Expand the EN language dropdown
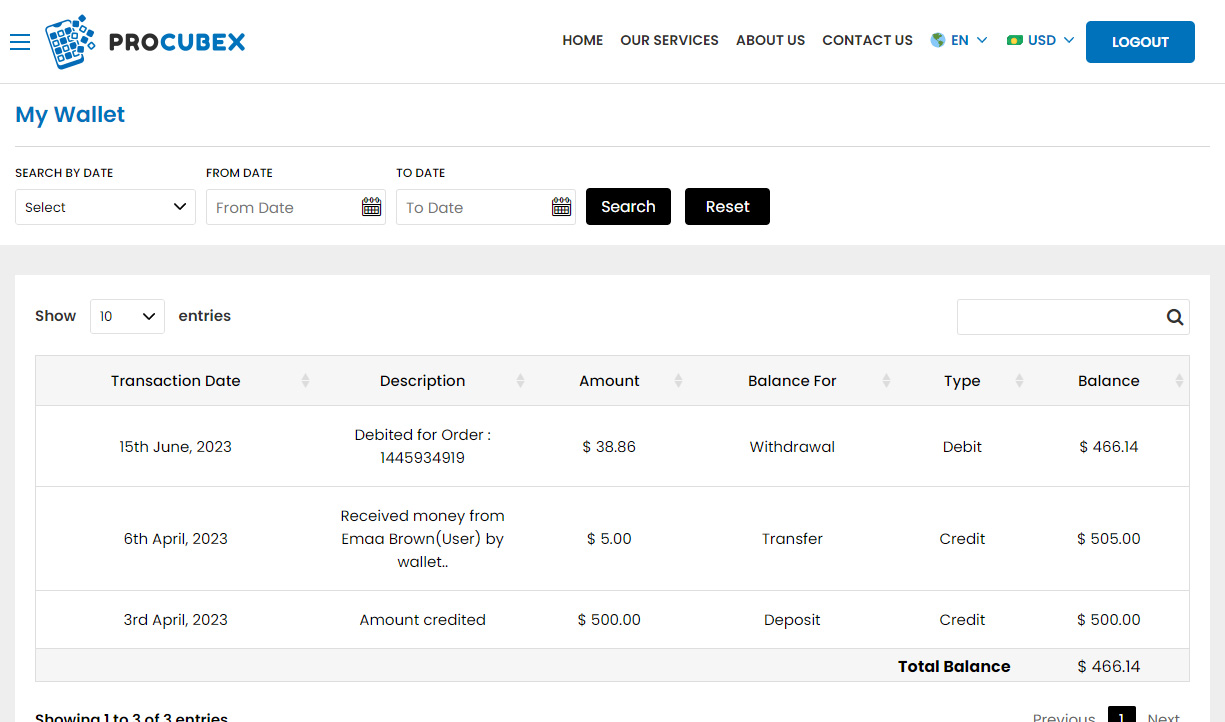Image resolution: width=1225 pixels, height=722 pixels. coord(959,40)
